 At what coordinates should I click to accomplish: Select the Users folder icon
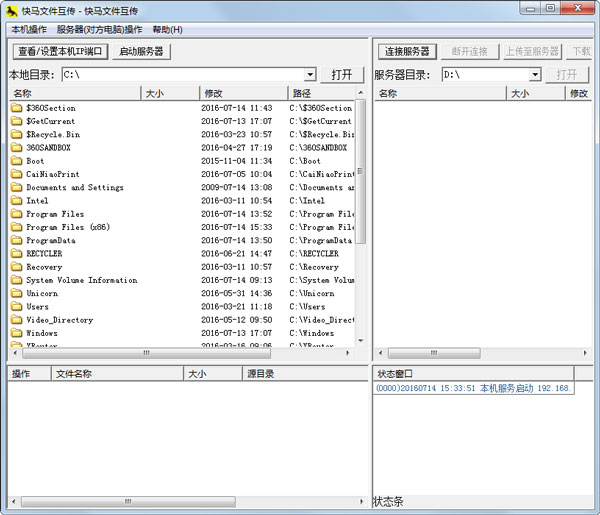coord(16,307)
